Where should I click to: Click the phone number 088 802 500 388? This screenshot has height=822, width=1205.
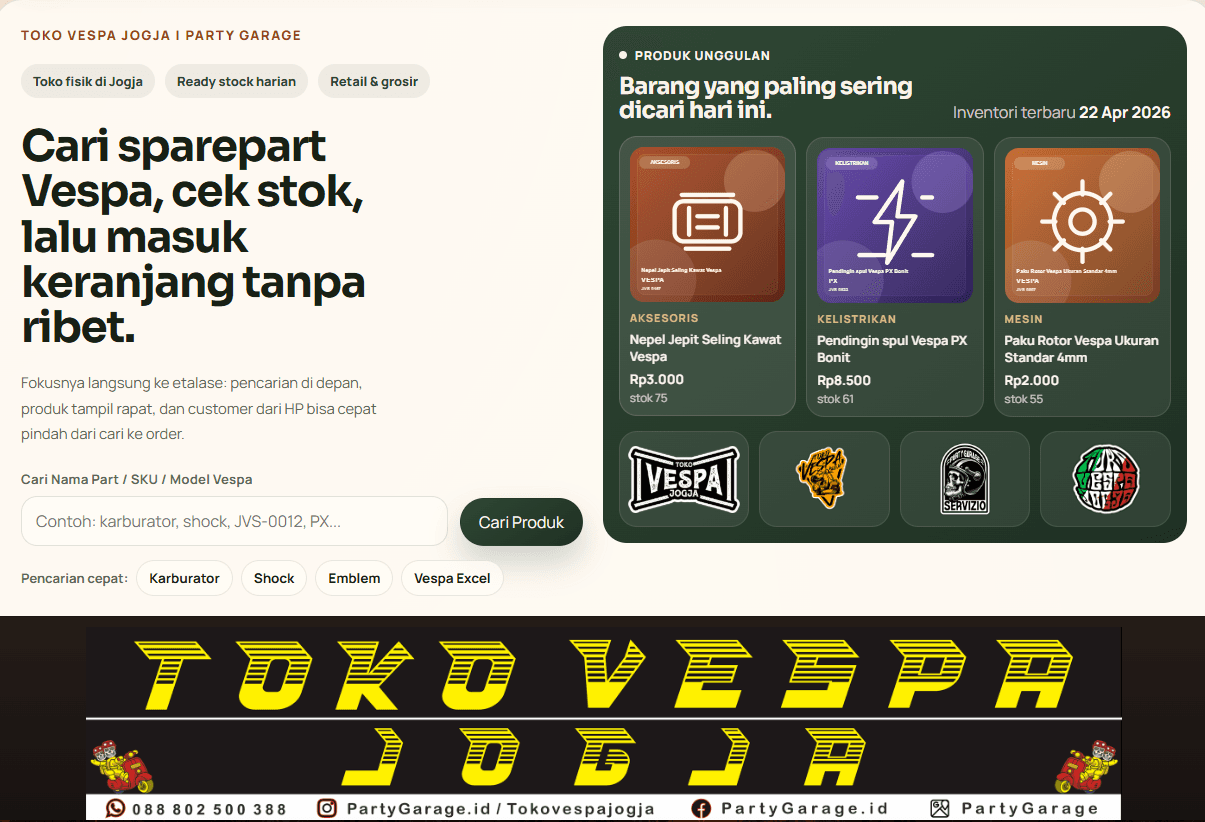tap(209, 809)
